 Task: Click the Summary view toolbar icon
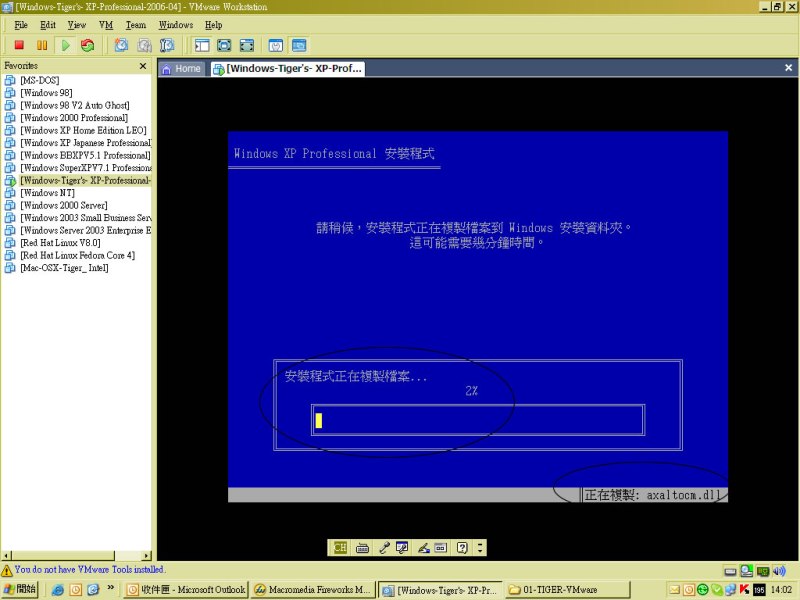pos(276,45)
